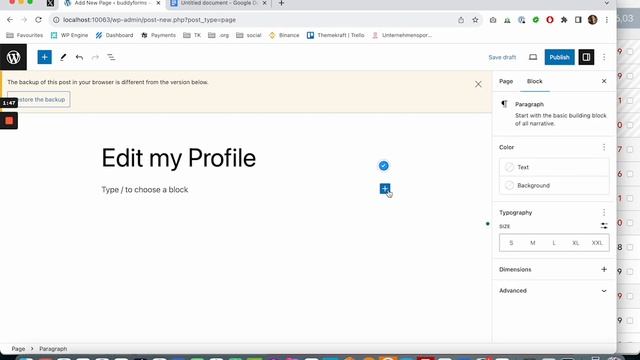Open the Themekraft Trello bookmark
Image resolution: width=640 pixels, height=360 pixels.
336,35
